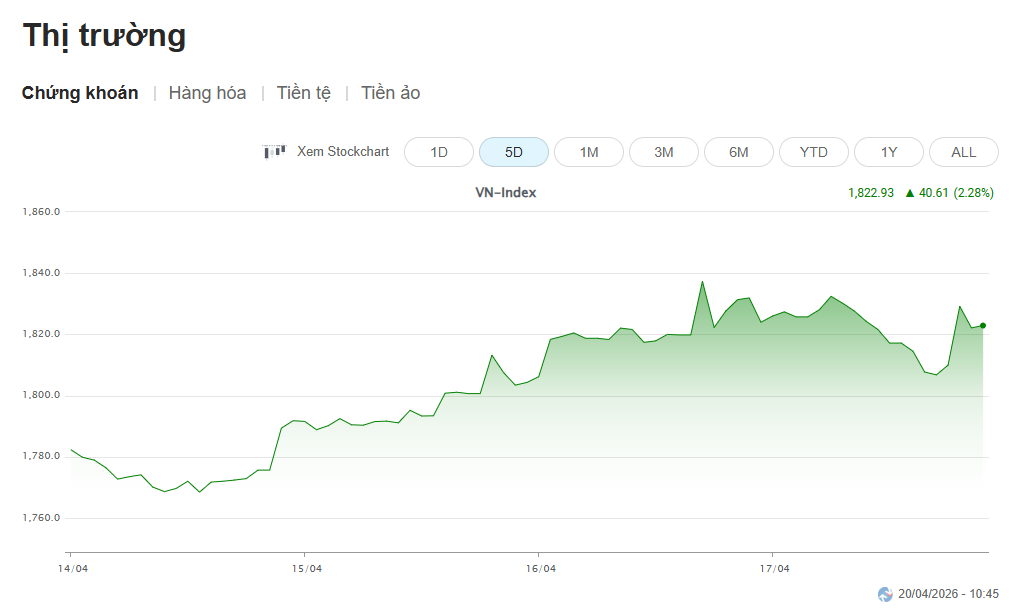Click the globe icon beside the timestamp
The height and width of the screenshot is (610, 1009).
885,594
